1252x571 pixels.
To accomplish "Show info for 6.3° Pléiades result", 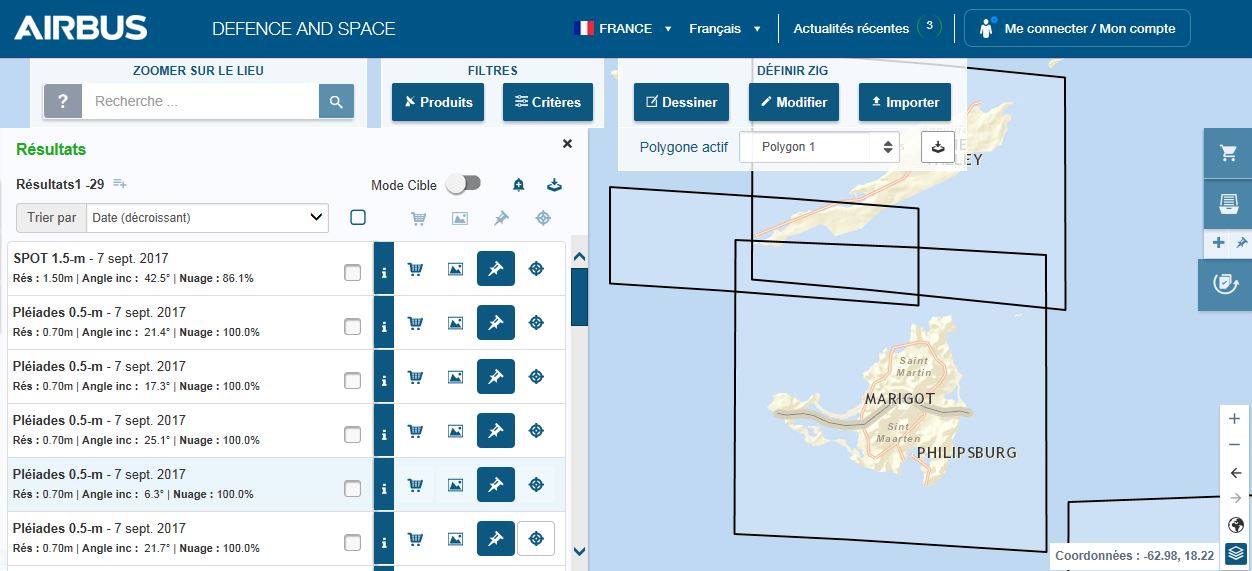I will point(384,485).
